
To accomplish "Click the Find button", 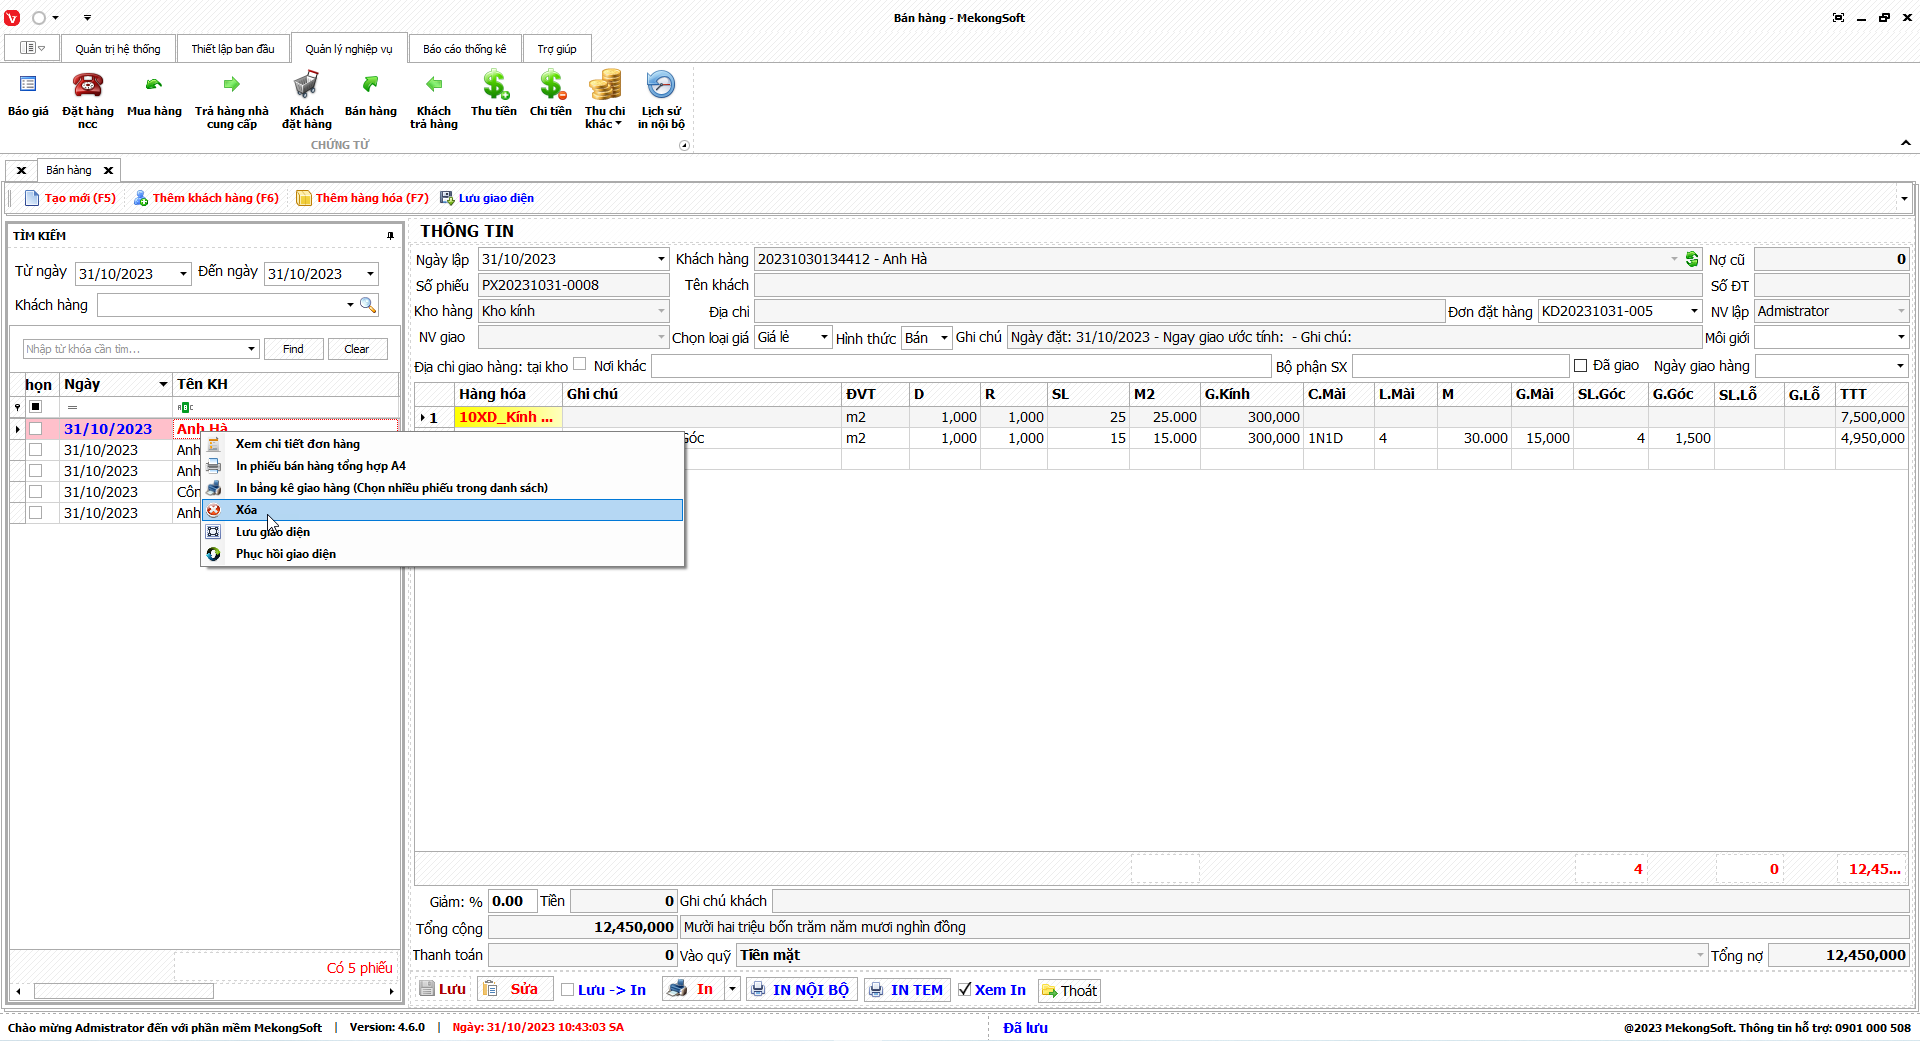I will [293, 349].
